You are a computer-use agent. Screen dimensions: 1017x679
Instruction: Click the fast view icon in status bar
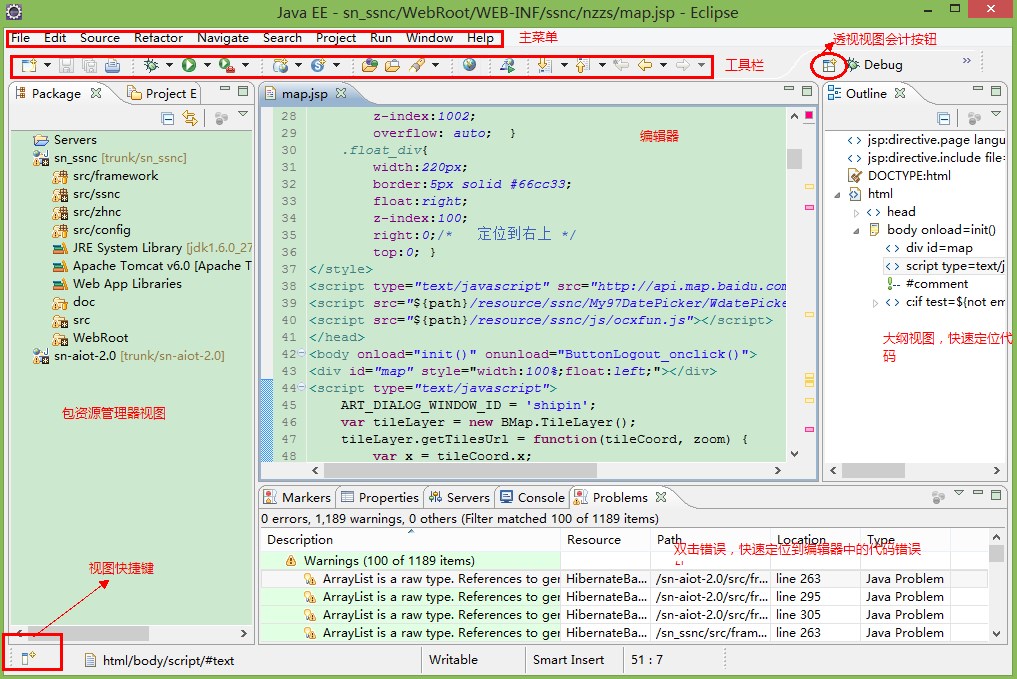29,658
